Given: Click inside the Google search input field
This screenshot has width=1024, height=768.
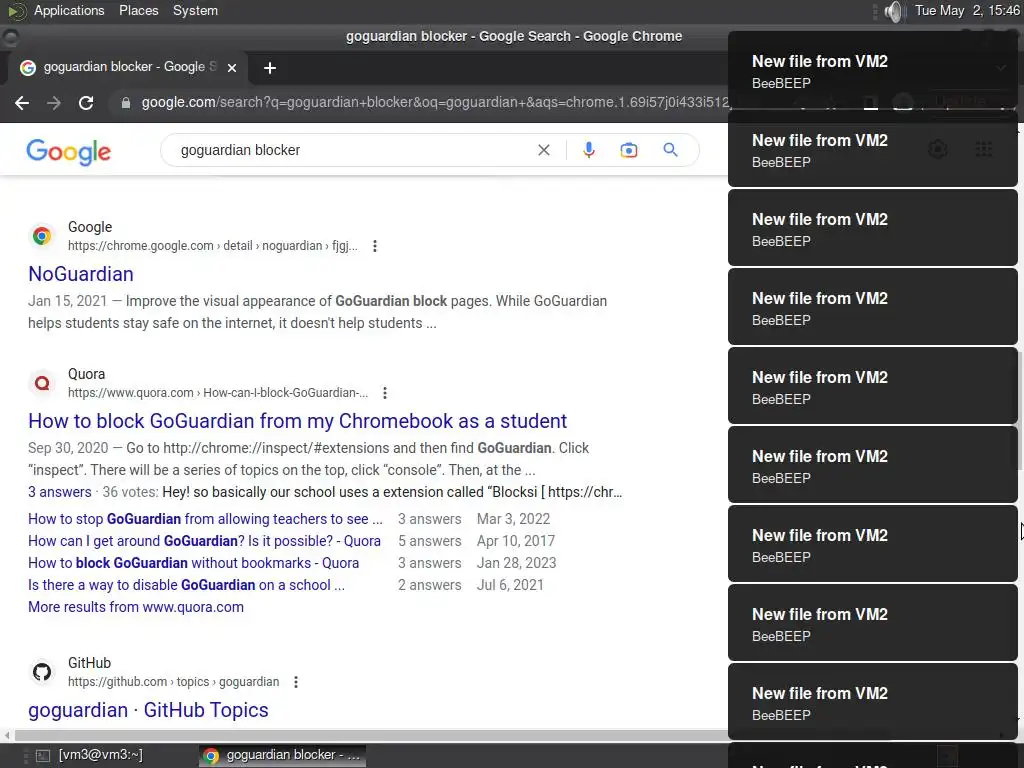Looking at the screenshot, I should tap(353, 150).
